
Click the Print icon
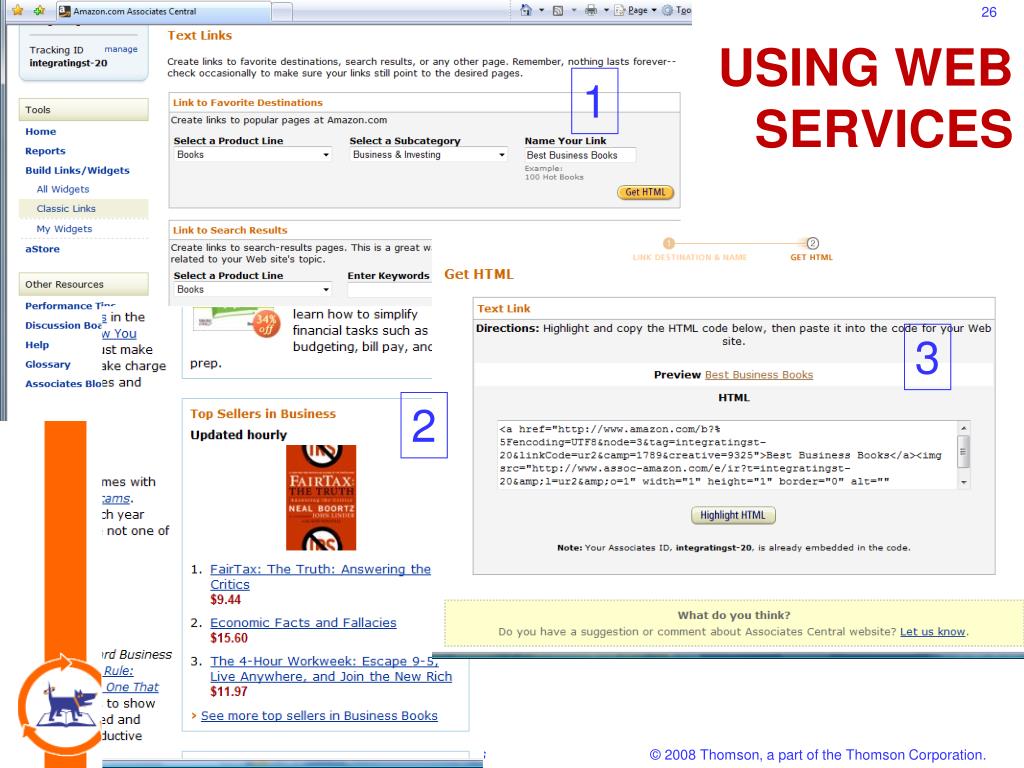tap(591, 10)
